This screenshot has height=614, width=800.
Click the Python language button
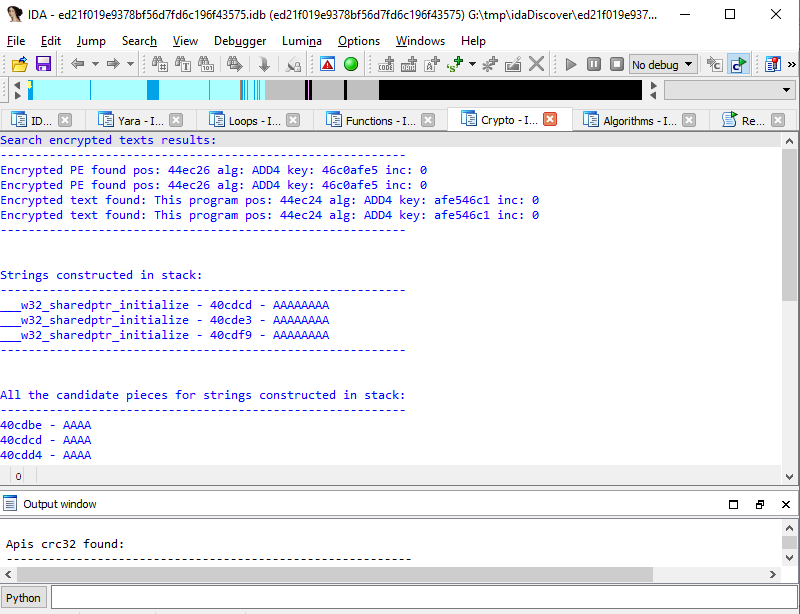(x=24, y=598)
